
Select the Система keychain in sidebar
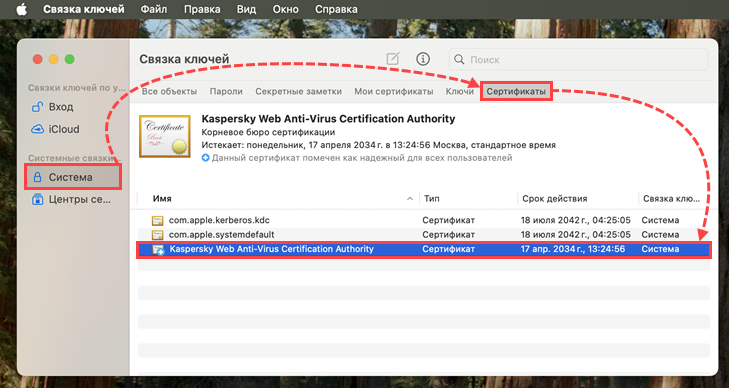point(73,177)
